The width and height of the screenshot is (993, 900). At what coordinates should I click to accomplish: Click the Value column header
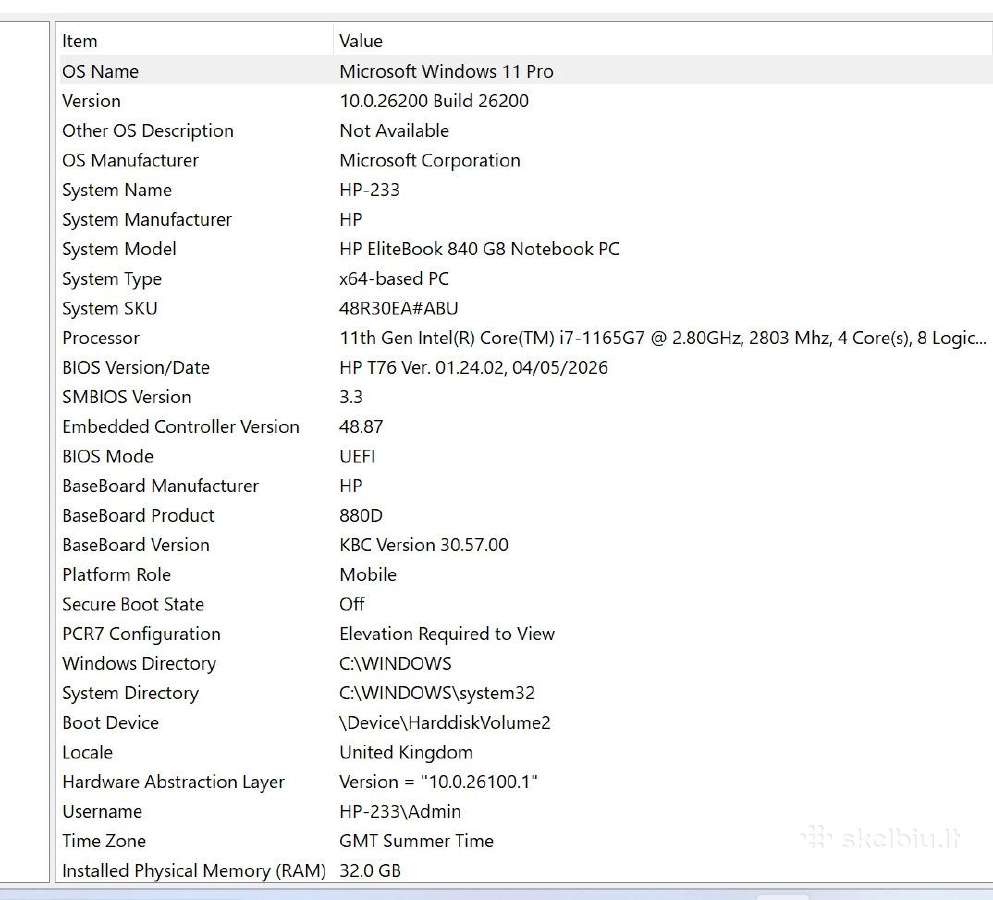coord(361,41)
